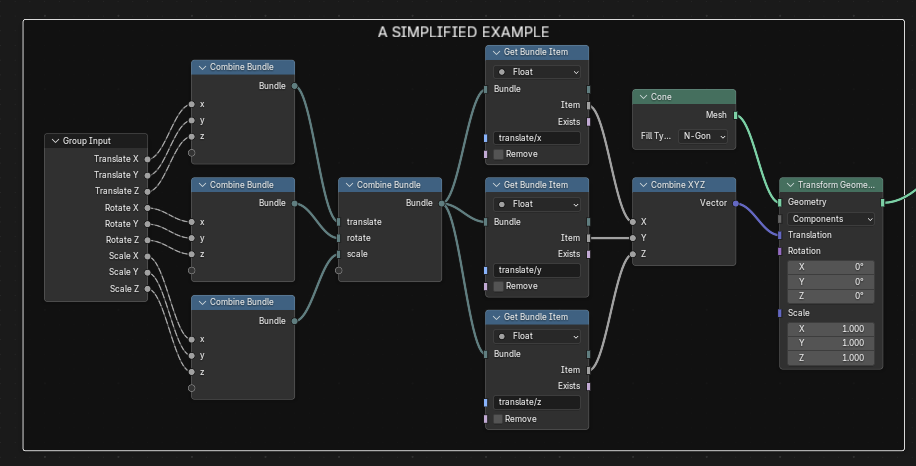Click Rotation Y value field

tap(831, 281)
